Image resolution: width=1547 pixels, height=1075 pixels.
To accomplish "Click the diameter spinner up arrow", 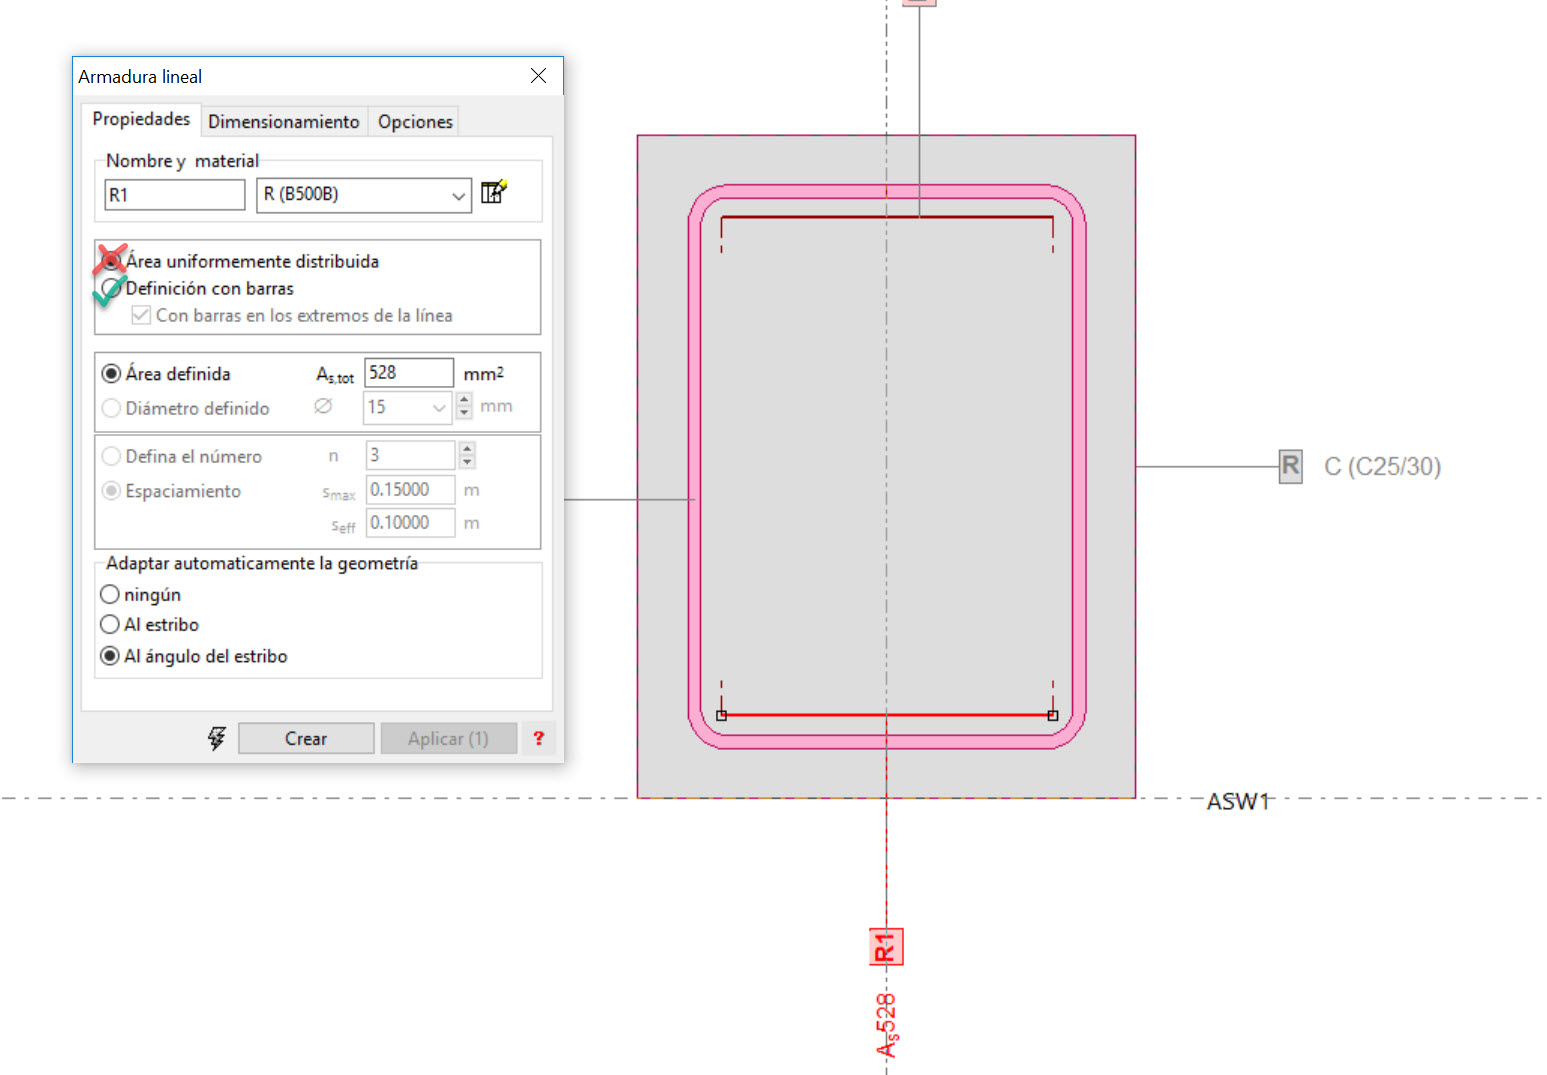I will click(x=464, y=400).
